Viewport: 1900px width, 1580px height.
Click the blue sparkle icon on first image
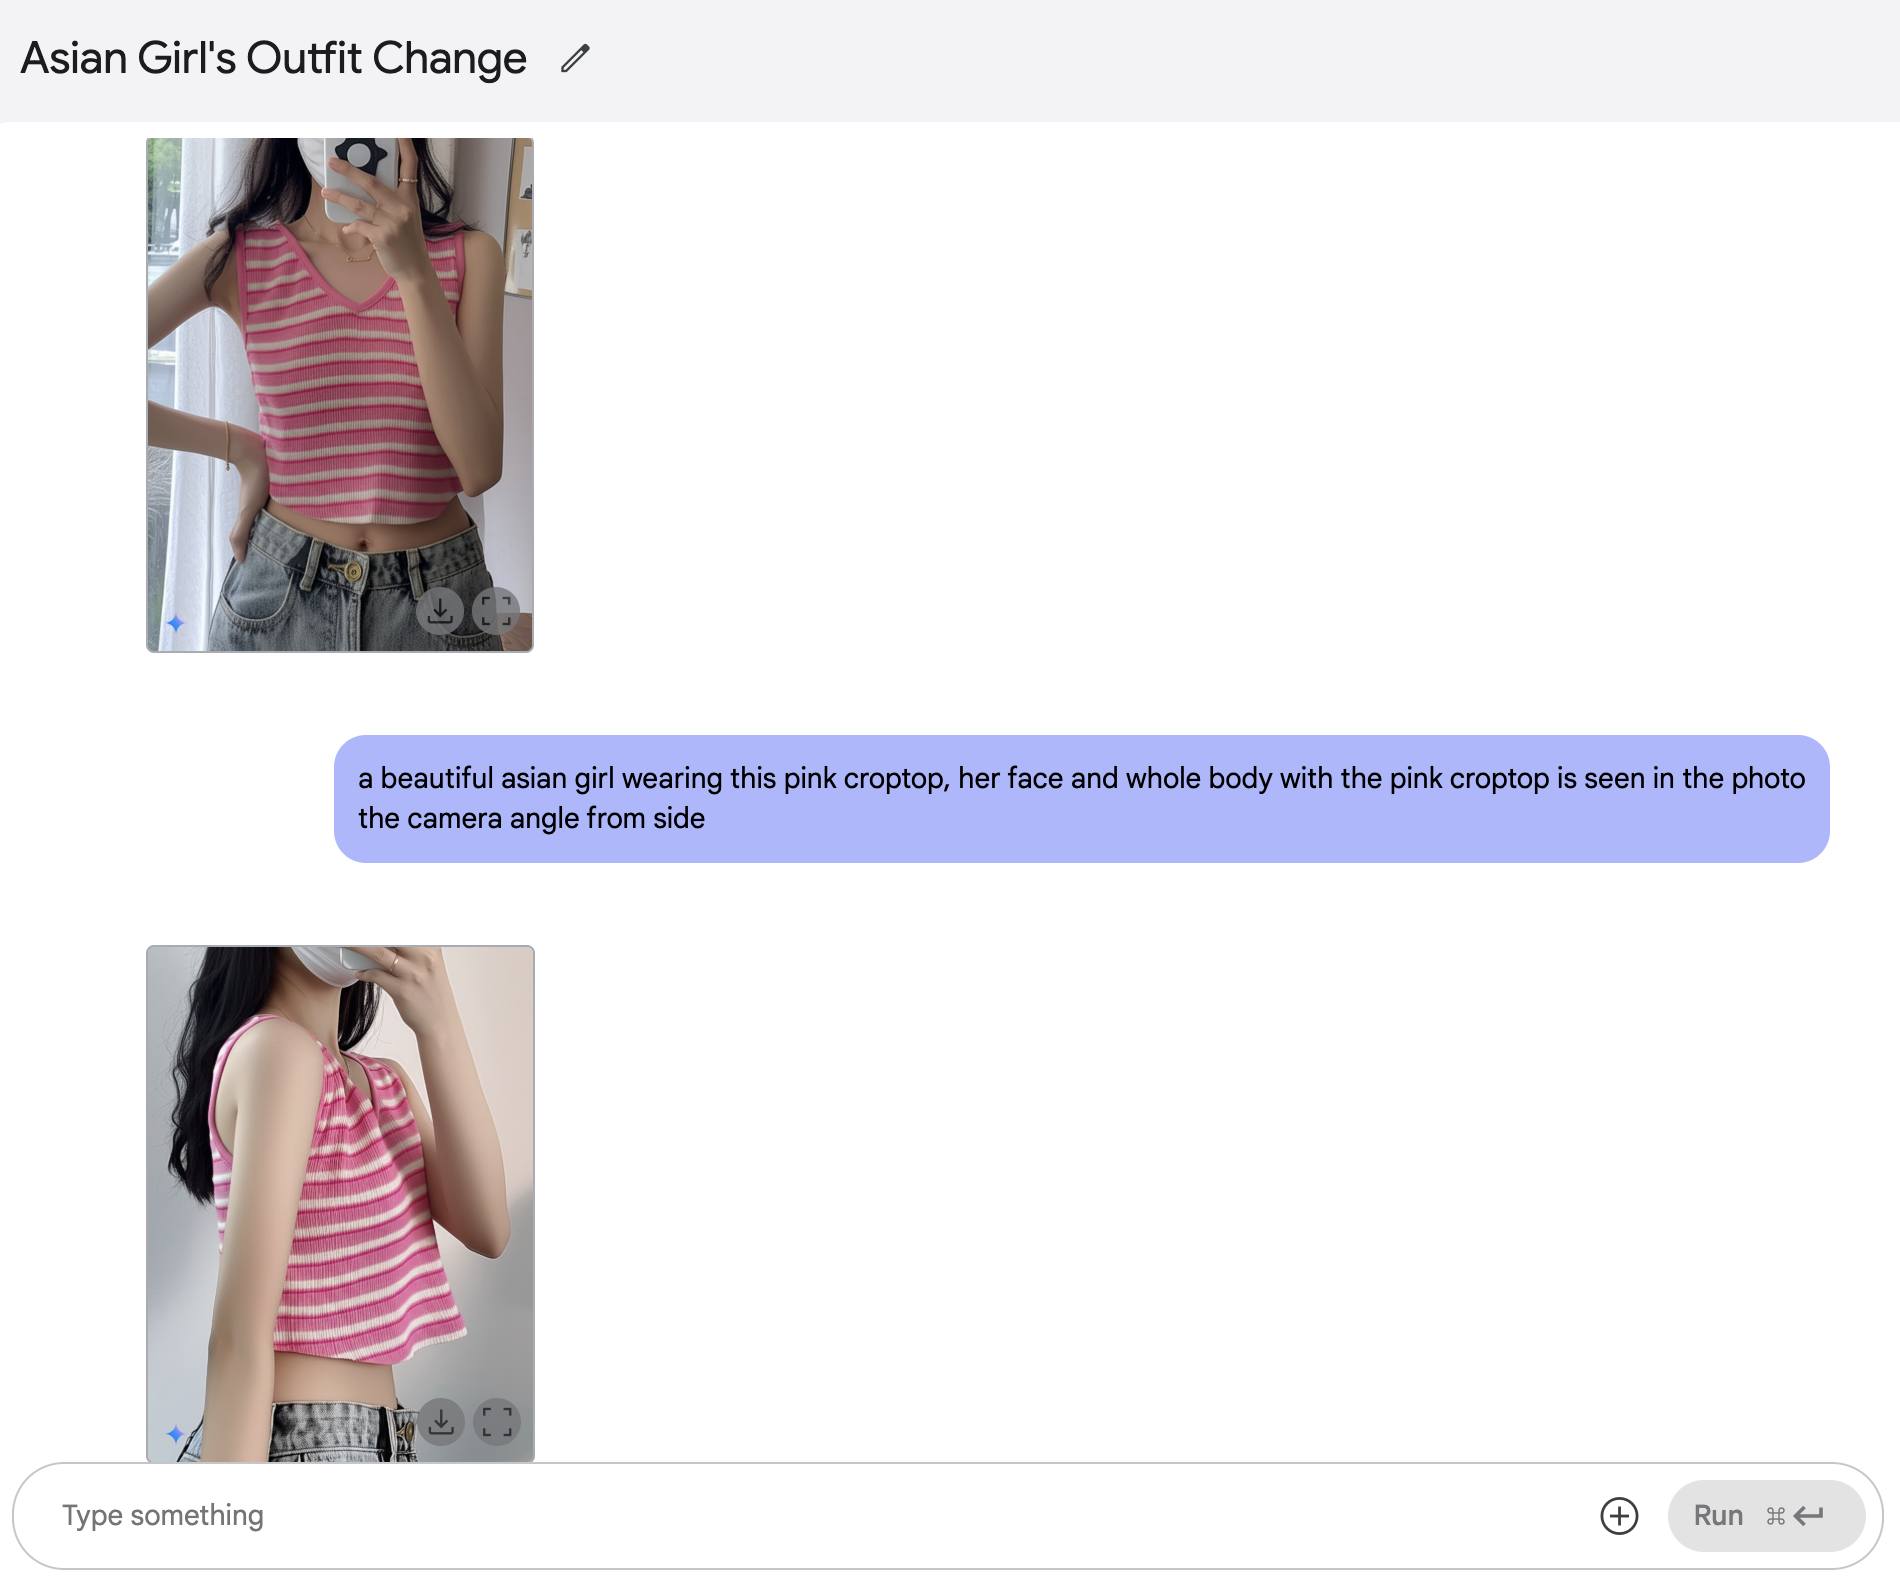coord(176,624)
